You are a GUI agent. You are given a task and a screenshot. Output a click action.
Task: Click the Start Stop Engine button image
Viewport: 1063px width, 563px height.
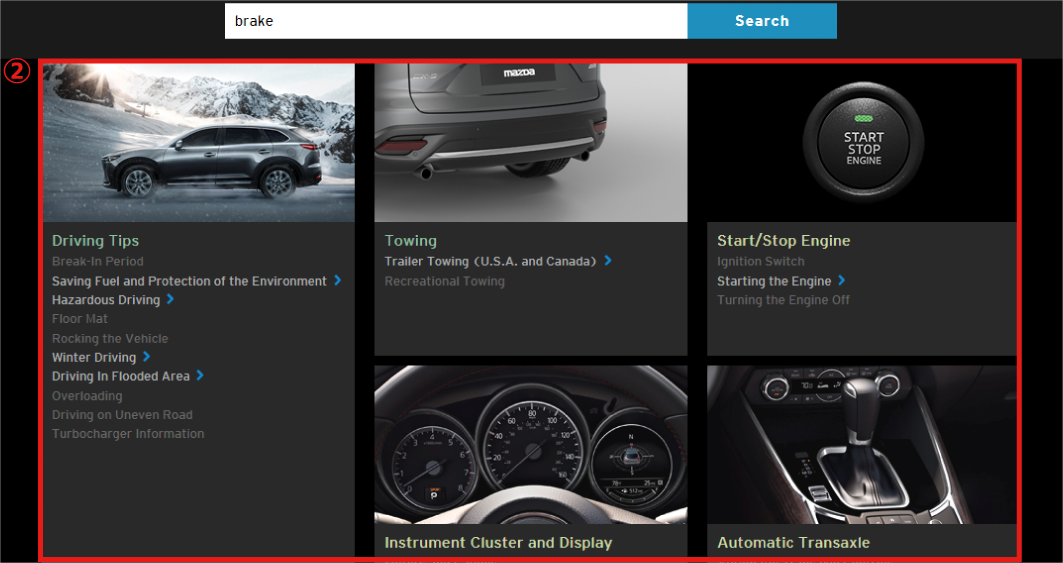[863, 142]
